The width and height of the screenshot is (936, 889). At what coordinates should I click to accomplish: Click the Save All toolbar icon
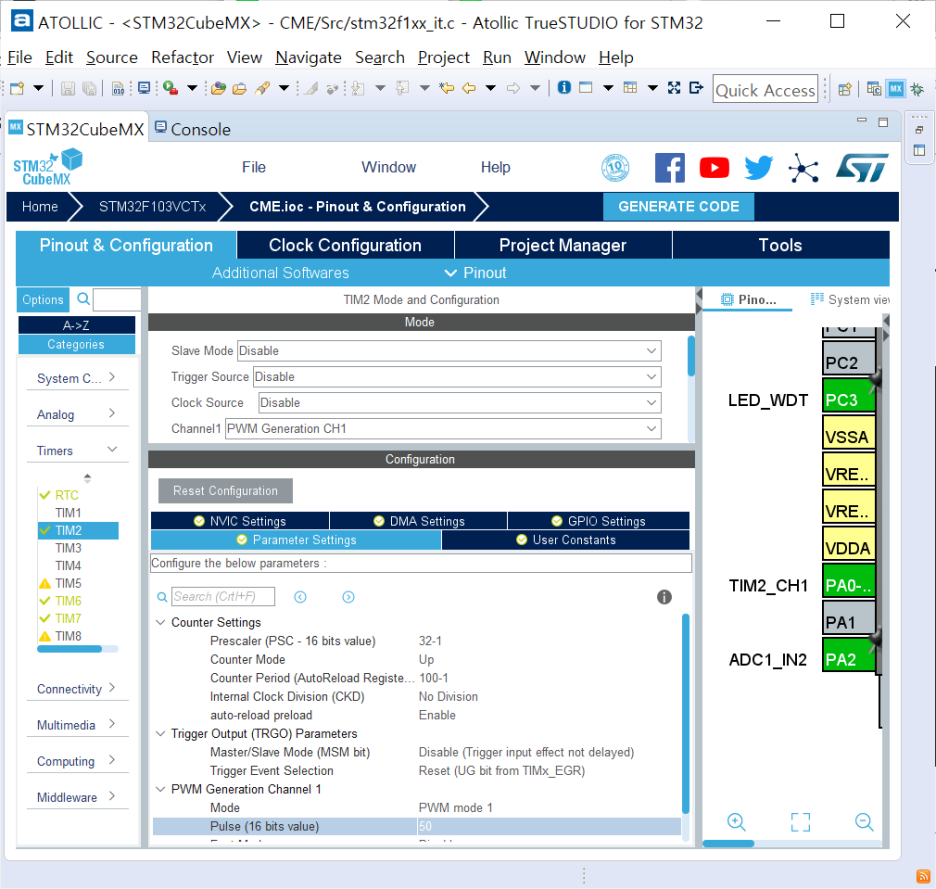(89, 88)
